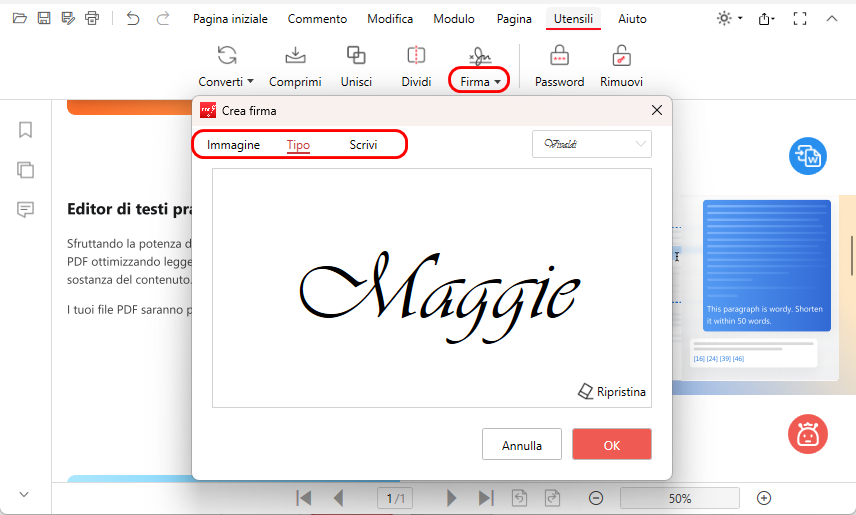Click the page number field 1/1
856x515 pixels.
pyautogui.click(x=395, y=499)
